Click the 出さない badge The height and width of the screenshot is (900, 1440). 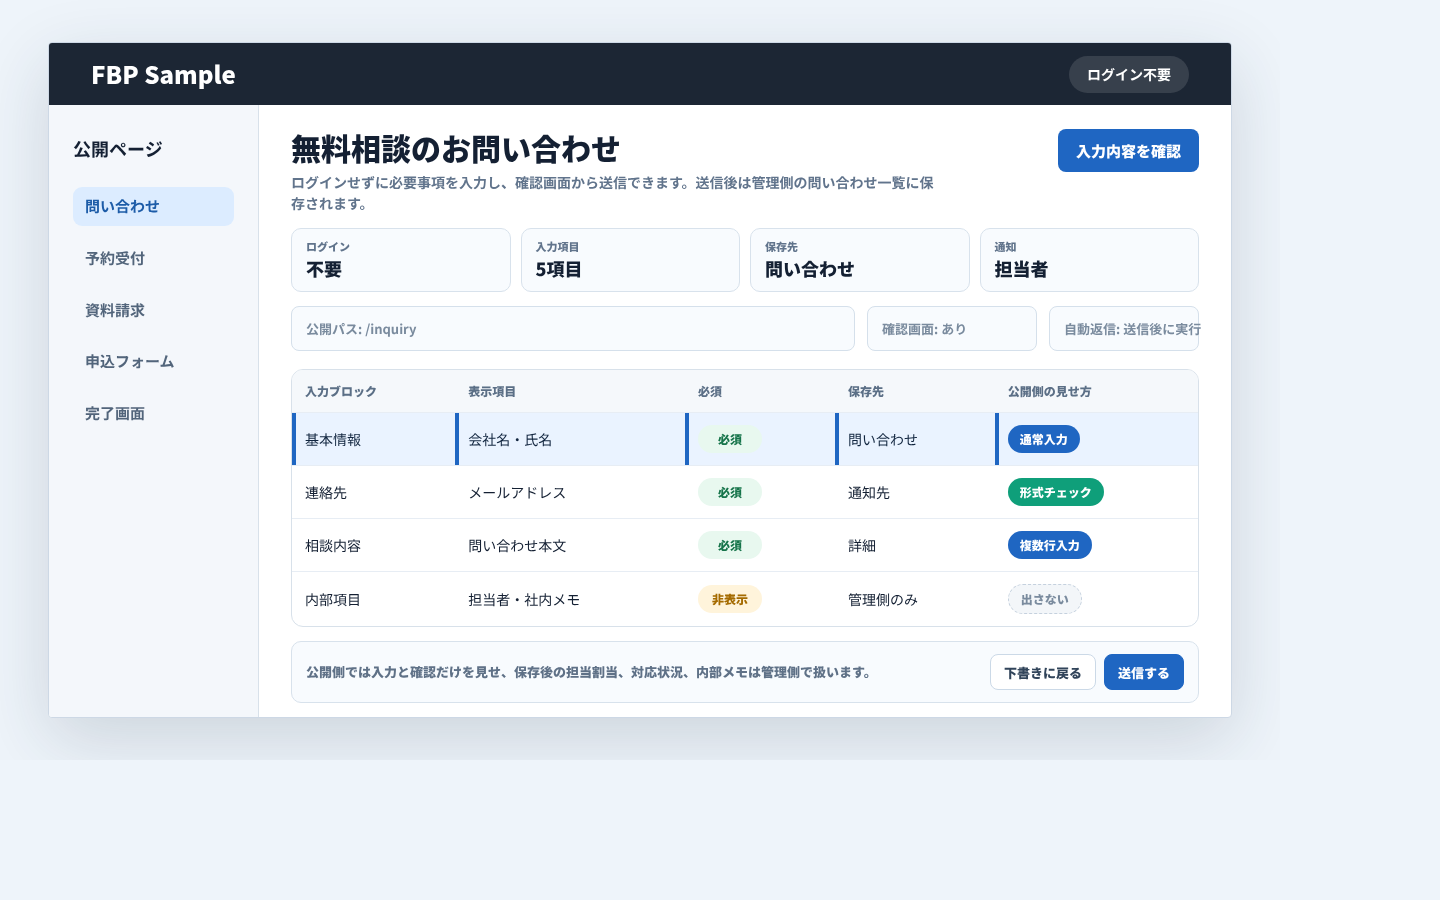(x=1044, y=599)
